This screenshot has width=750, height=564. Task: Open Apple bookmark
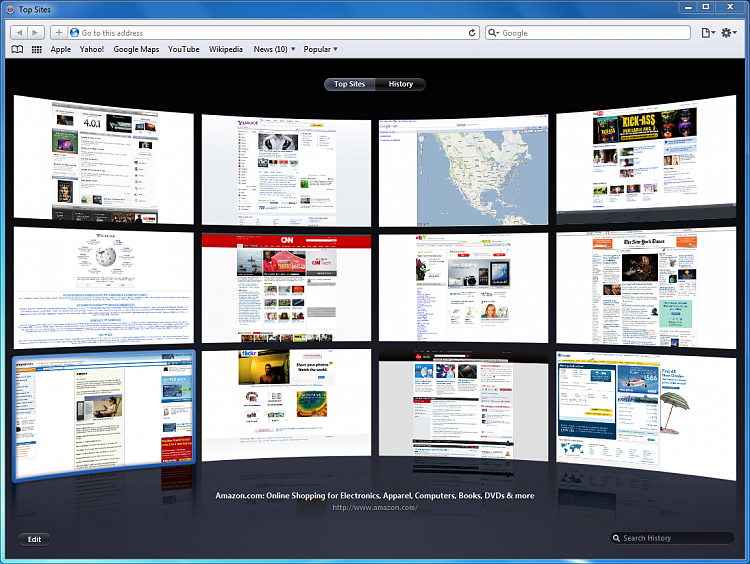pos(61,49)
